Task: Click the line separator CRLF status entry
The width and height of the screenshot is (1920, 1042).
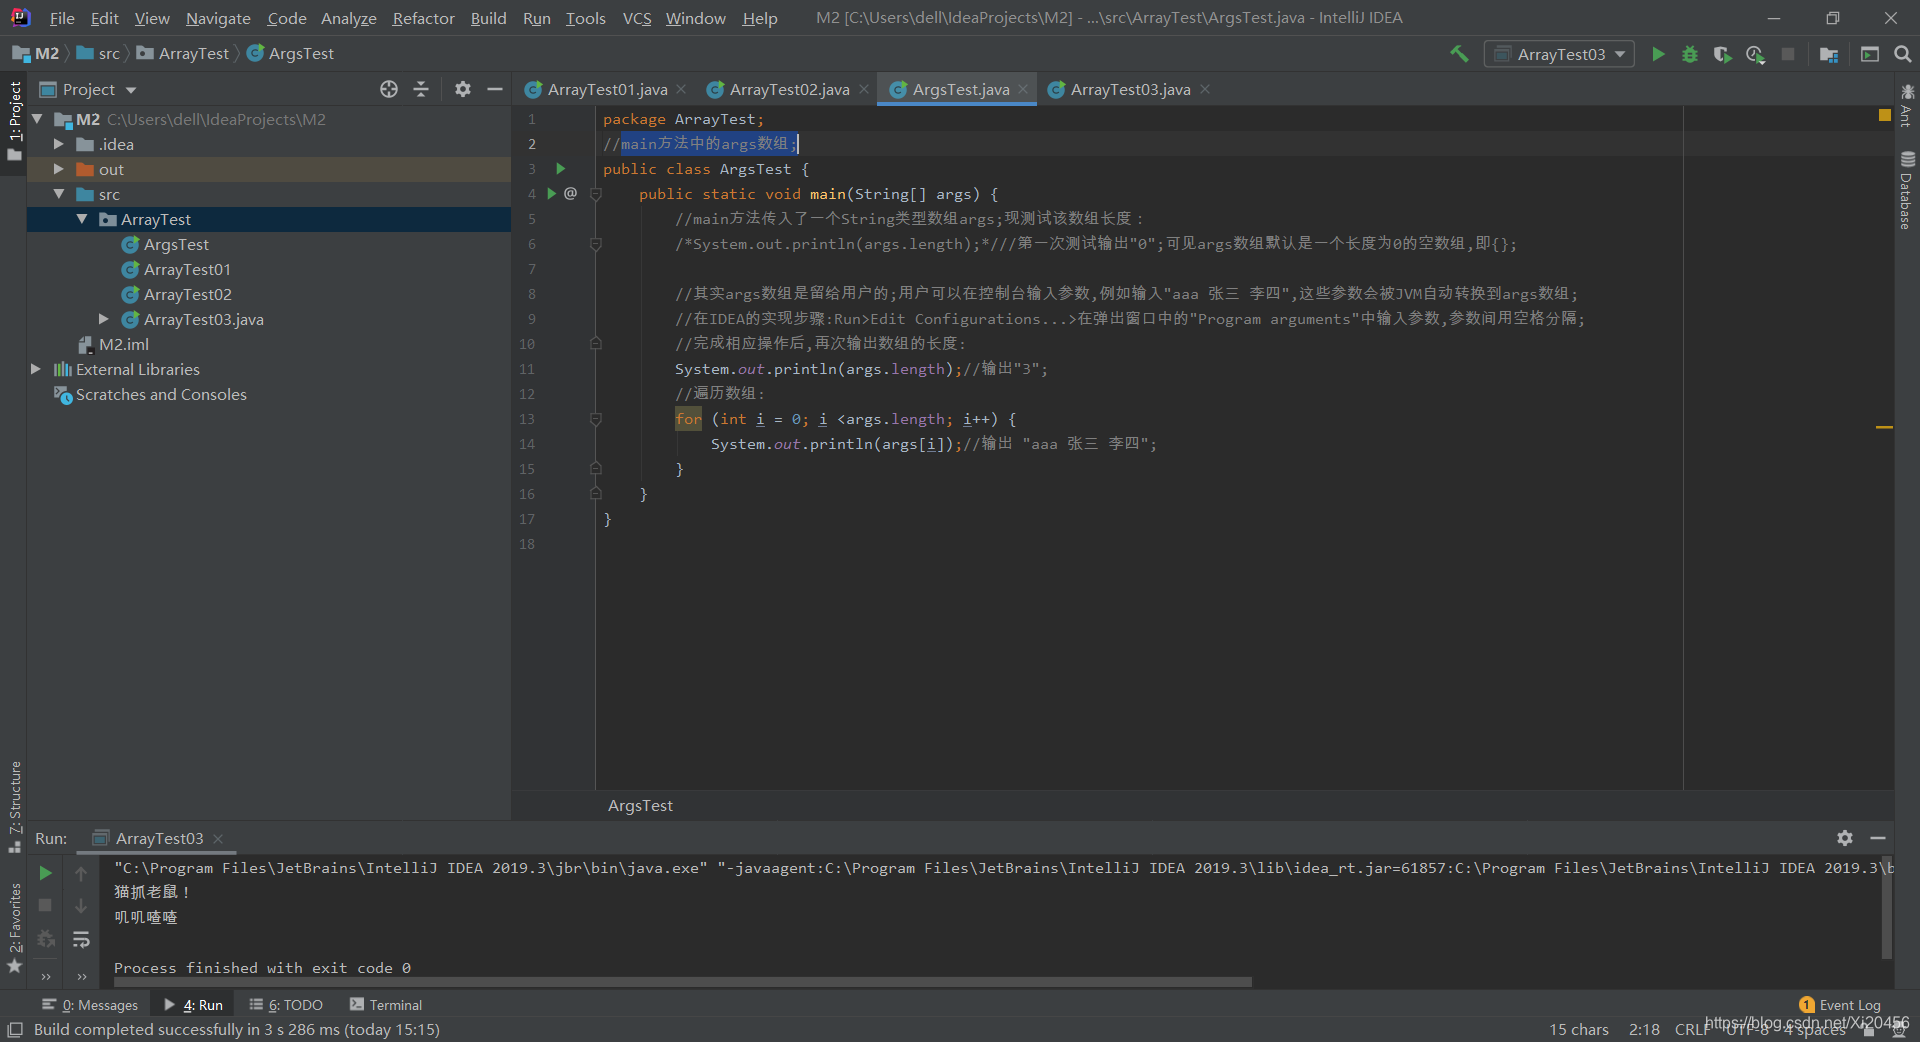Action: 1693,1029
